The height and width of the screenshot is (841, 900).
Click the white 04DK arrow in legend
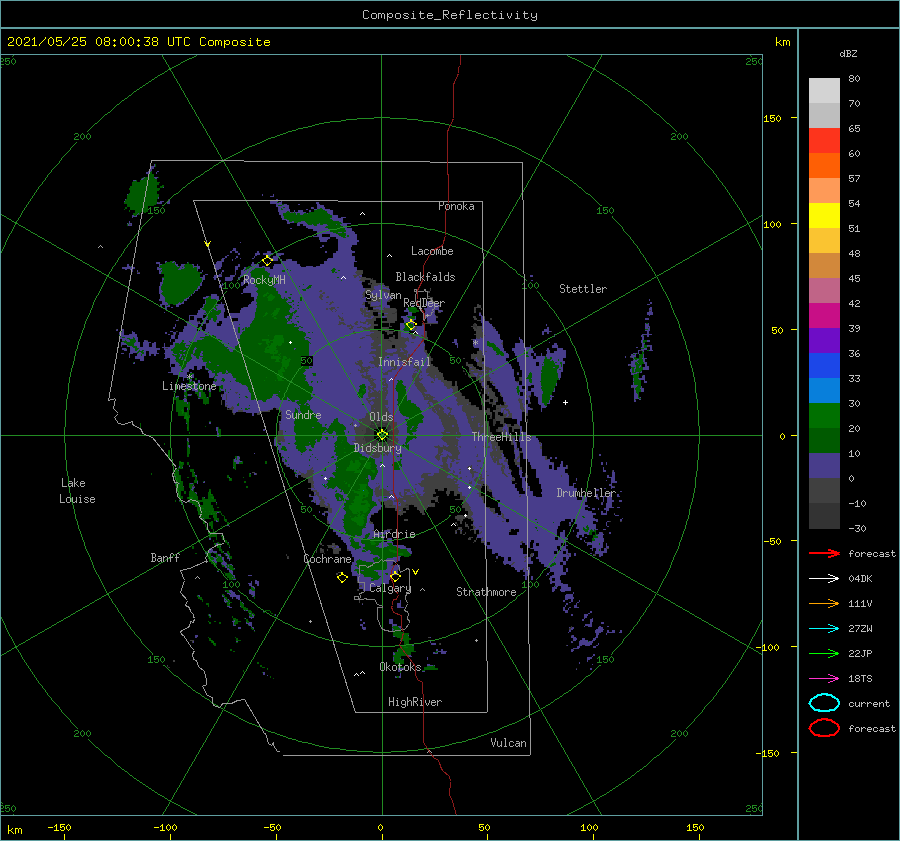click(824, 578)
